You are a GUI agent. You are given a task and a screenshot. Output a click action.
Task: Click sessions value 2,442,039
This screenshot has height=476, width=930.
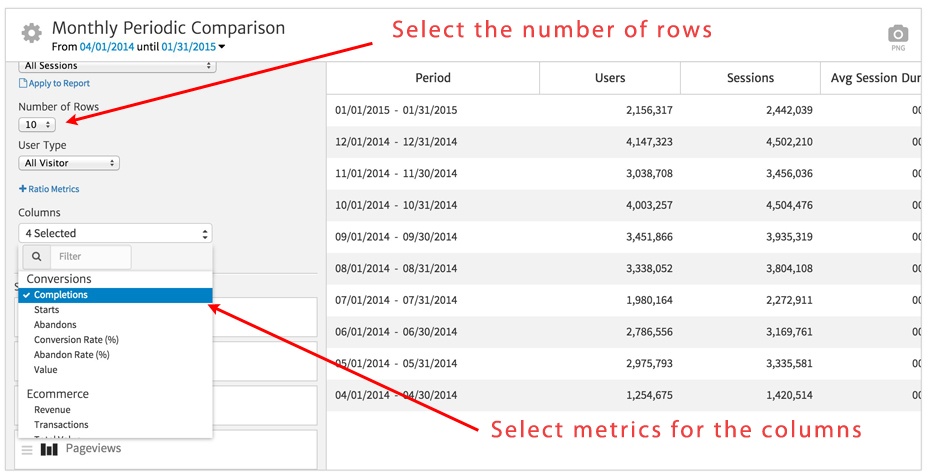point(789,110)
